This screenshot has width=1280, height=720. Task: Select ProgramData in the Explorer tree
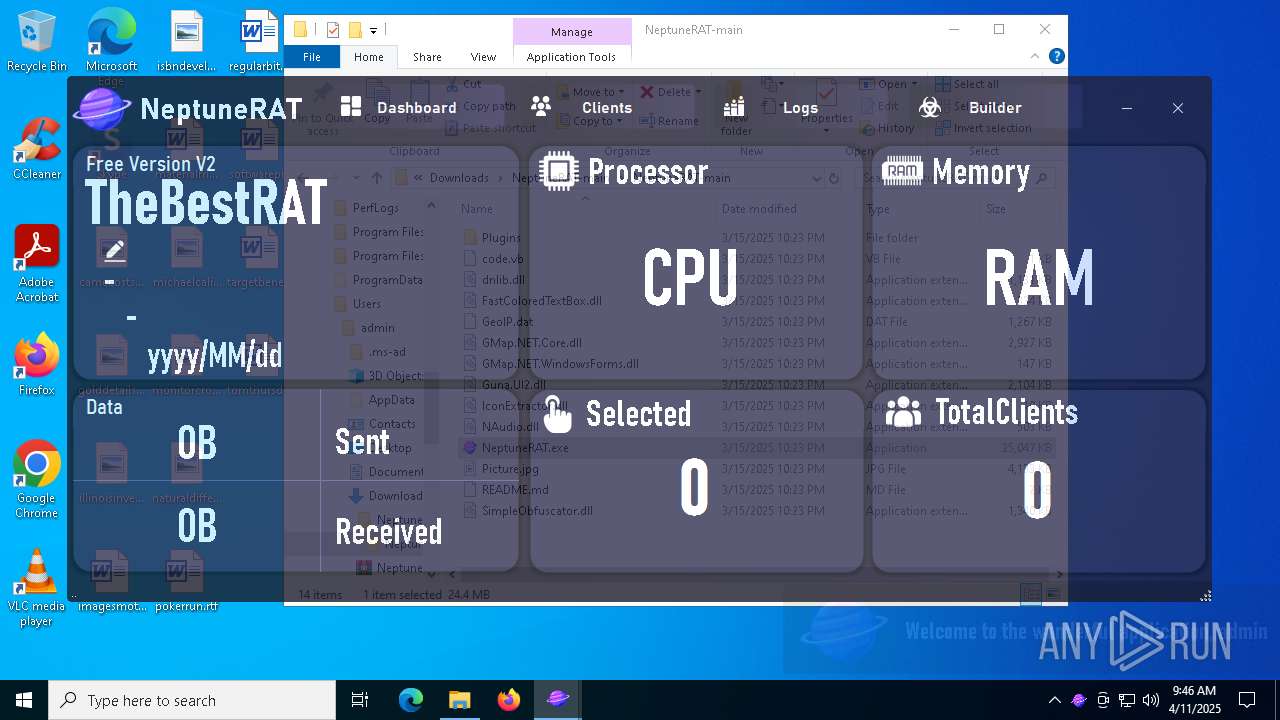click(x=387, y=279)
